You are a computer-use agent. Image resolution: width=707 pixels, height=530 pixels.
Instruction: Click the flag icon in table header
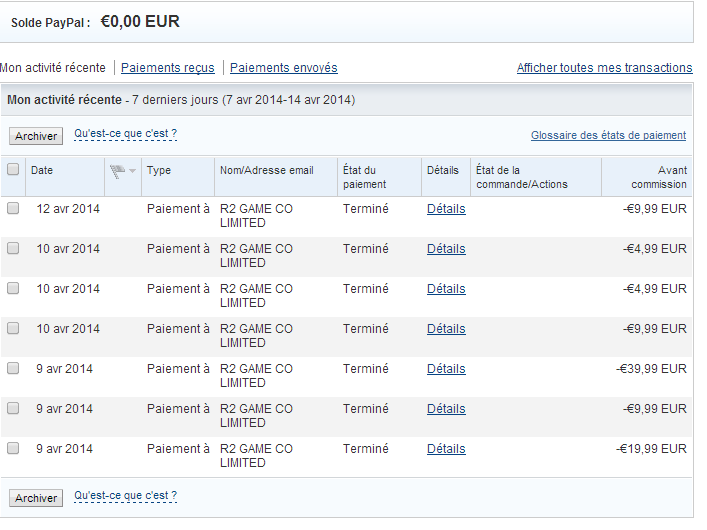pos(117,171)
